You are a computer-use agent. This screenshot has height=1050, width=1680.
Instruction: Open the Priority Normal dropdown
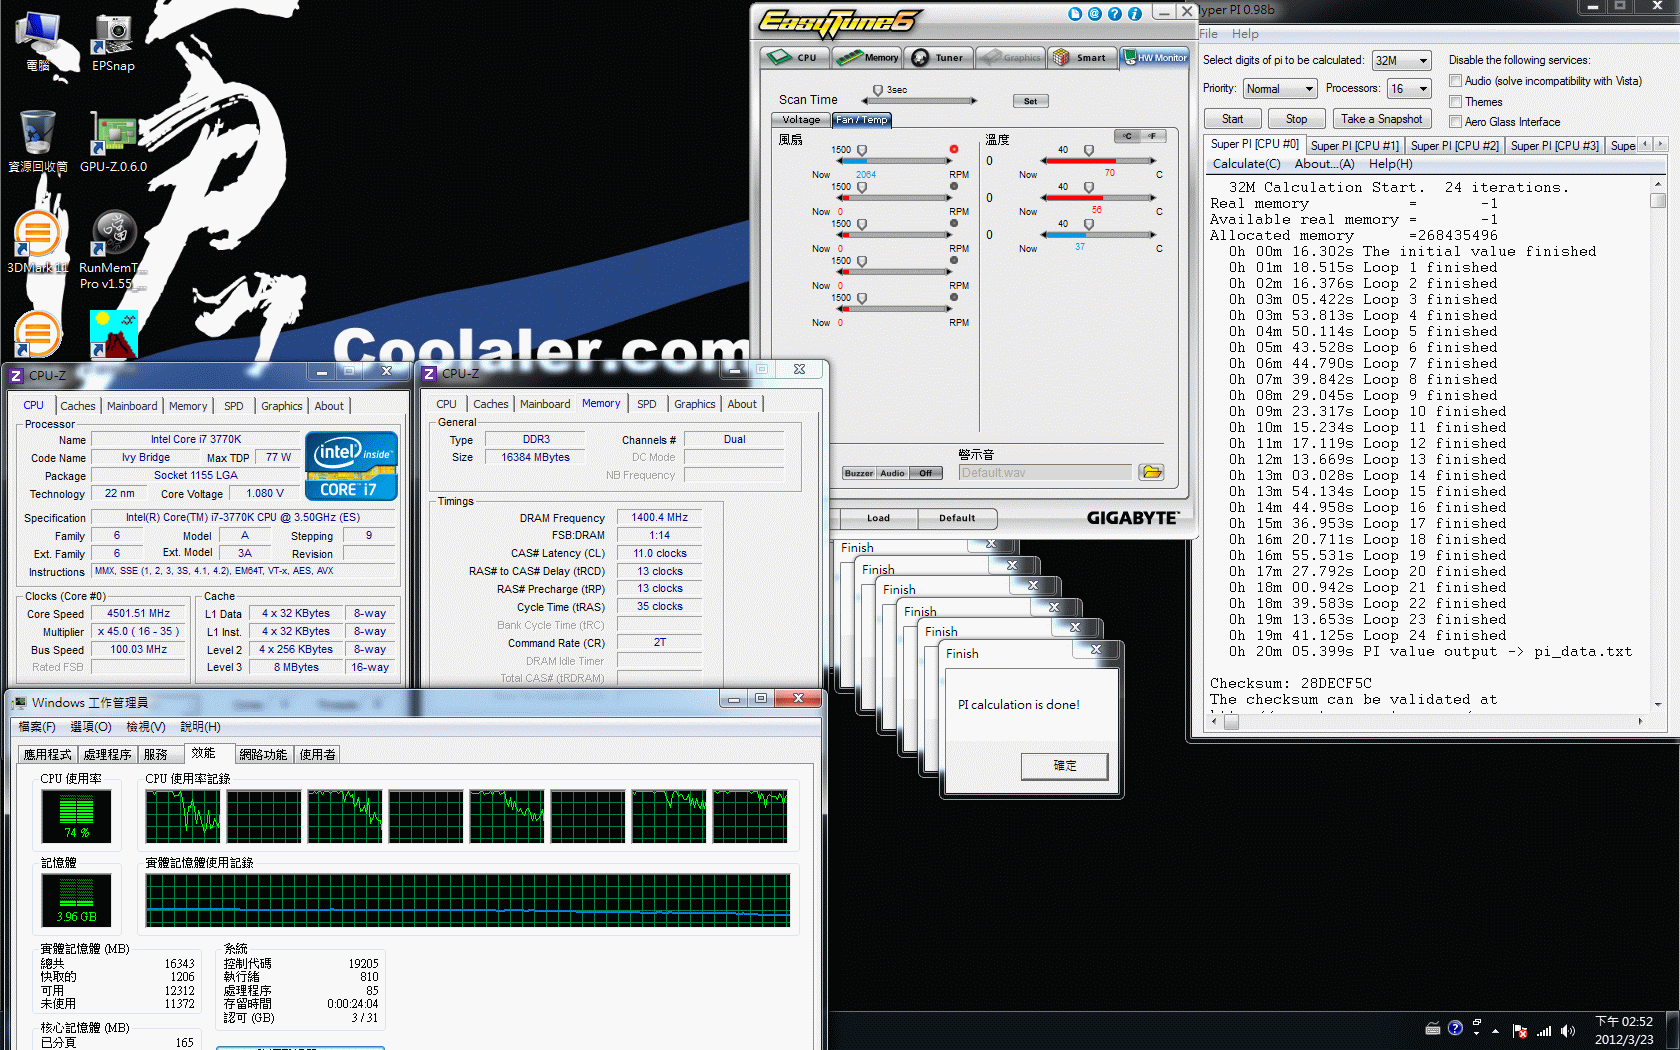(1280, 89)
